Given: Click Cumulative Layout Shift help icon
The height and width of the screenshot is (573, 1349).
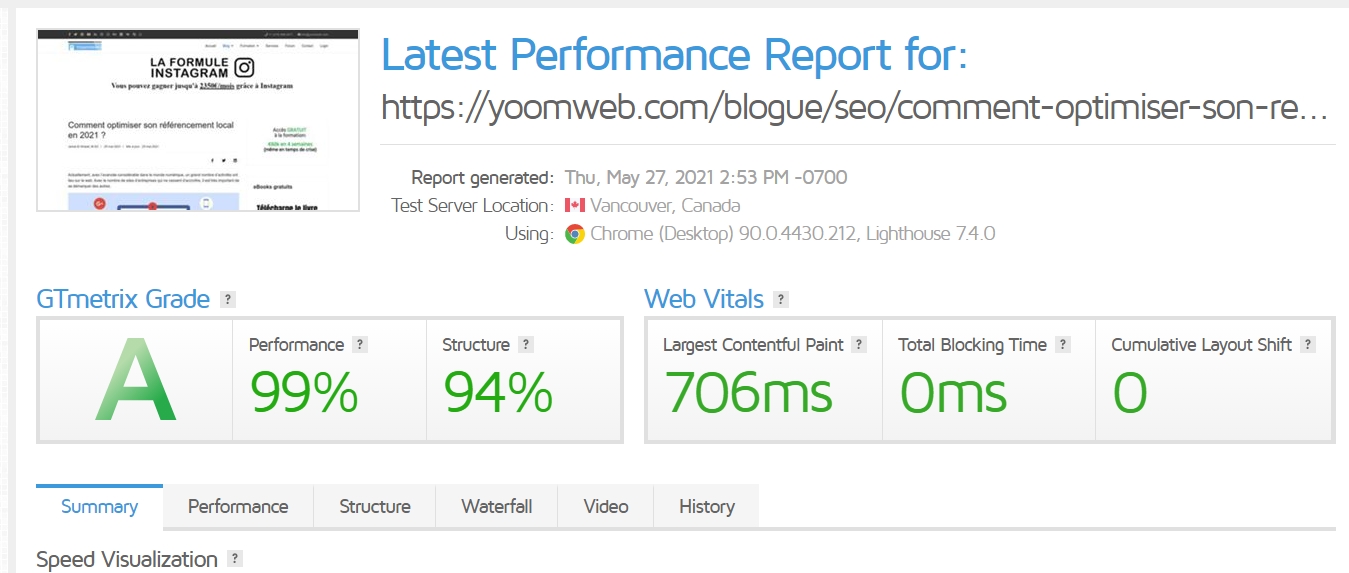Looking at the screenshot, I should click(x=1308, y=345).
